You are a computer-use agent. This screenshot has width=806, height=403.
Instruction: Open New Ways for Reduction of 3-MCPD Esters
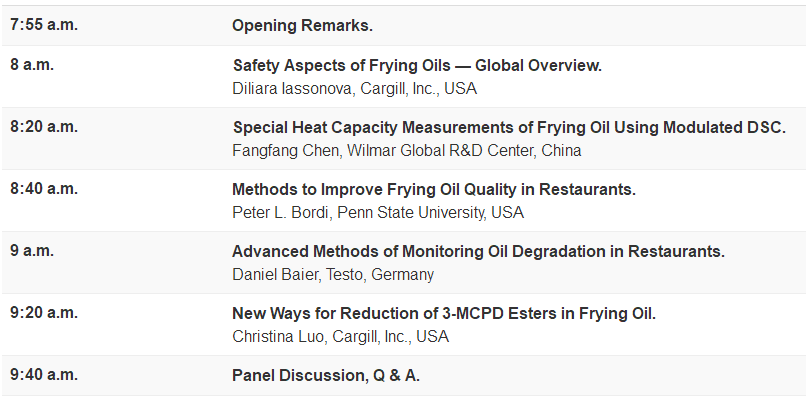point(444,313)
